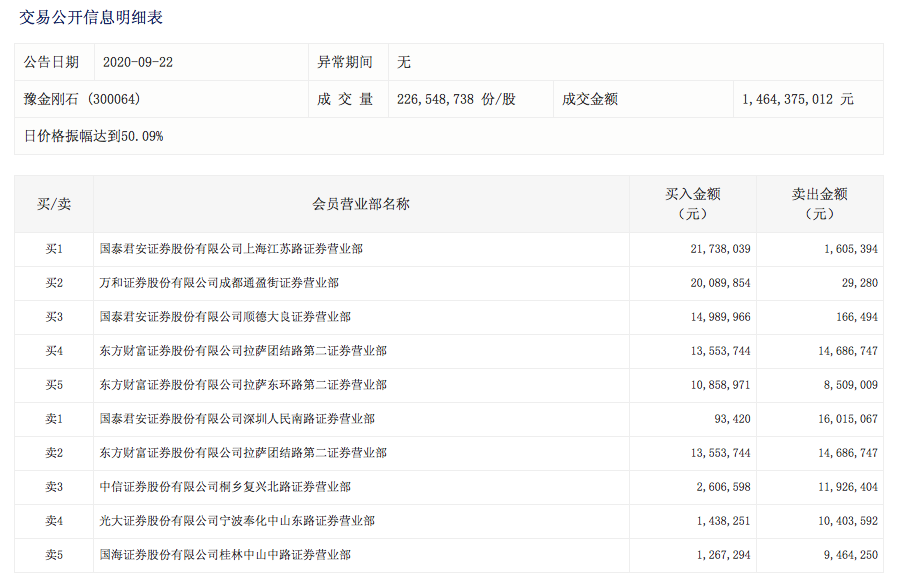Click 拉萨团结路第二证券营业部 in 卖2 row

click(243, 454)
